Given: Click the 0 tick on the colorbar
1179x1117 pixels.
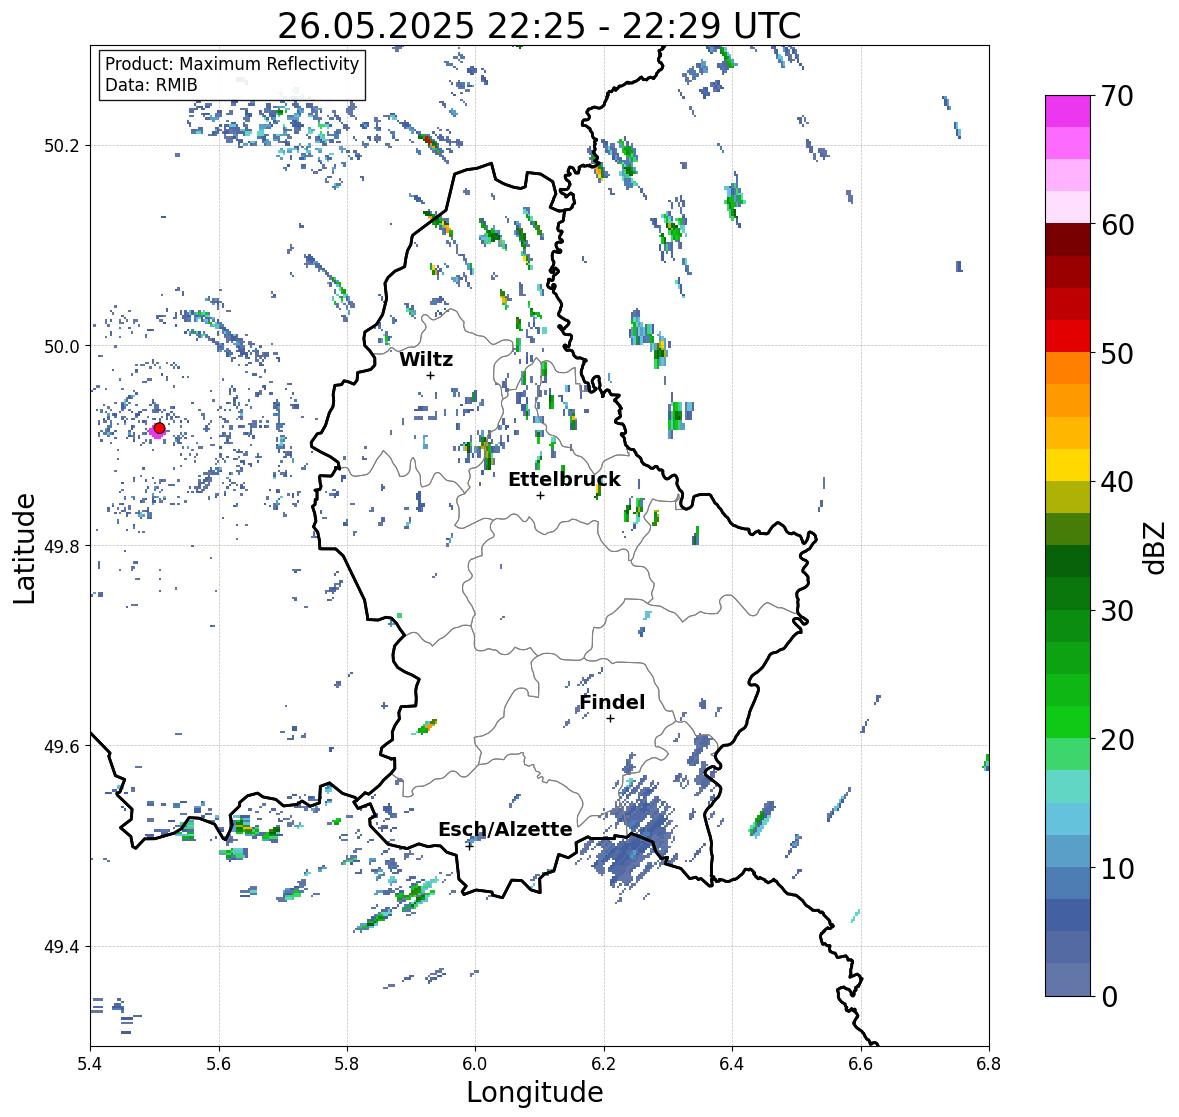Looking at the screenshot, I should pyautogui.click(x=1110, y=997).
